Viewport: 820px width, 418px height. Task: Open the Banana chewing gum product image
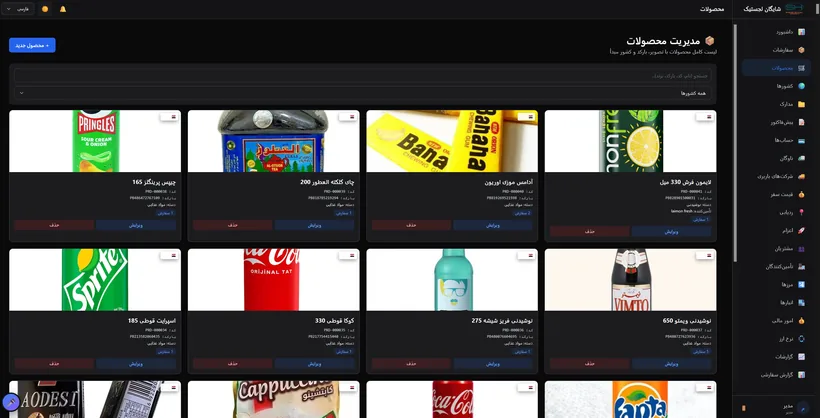tap(452, 141)
